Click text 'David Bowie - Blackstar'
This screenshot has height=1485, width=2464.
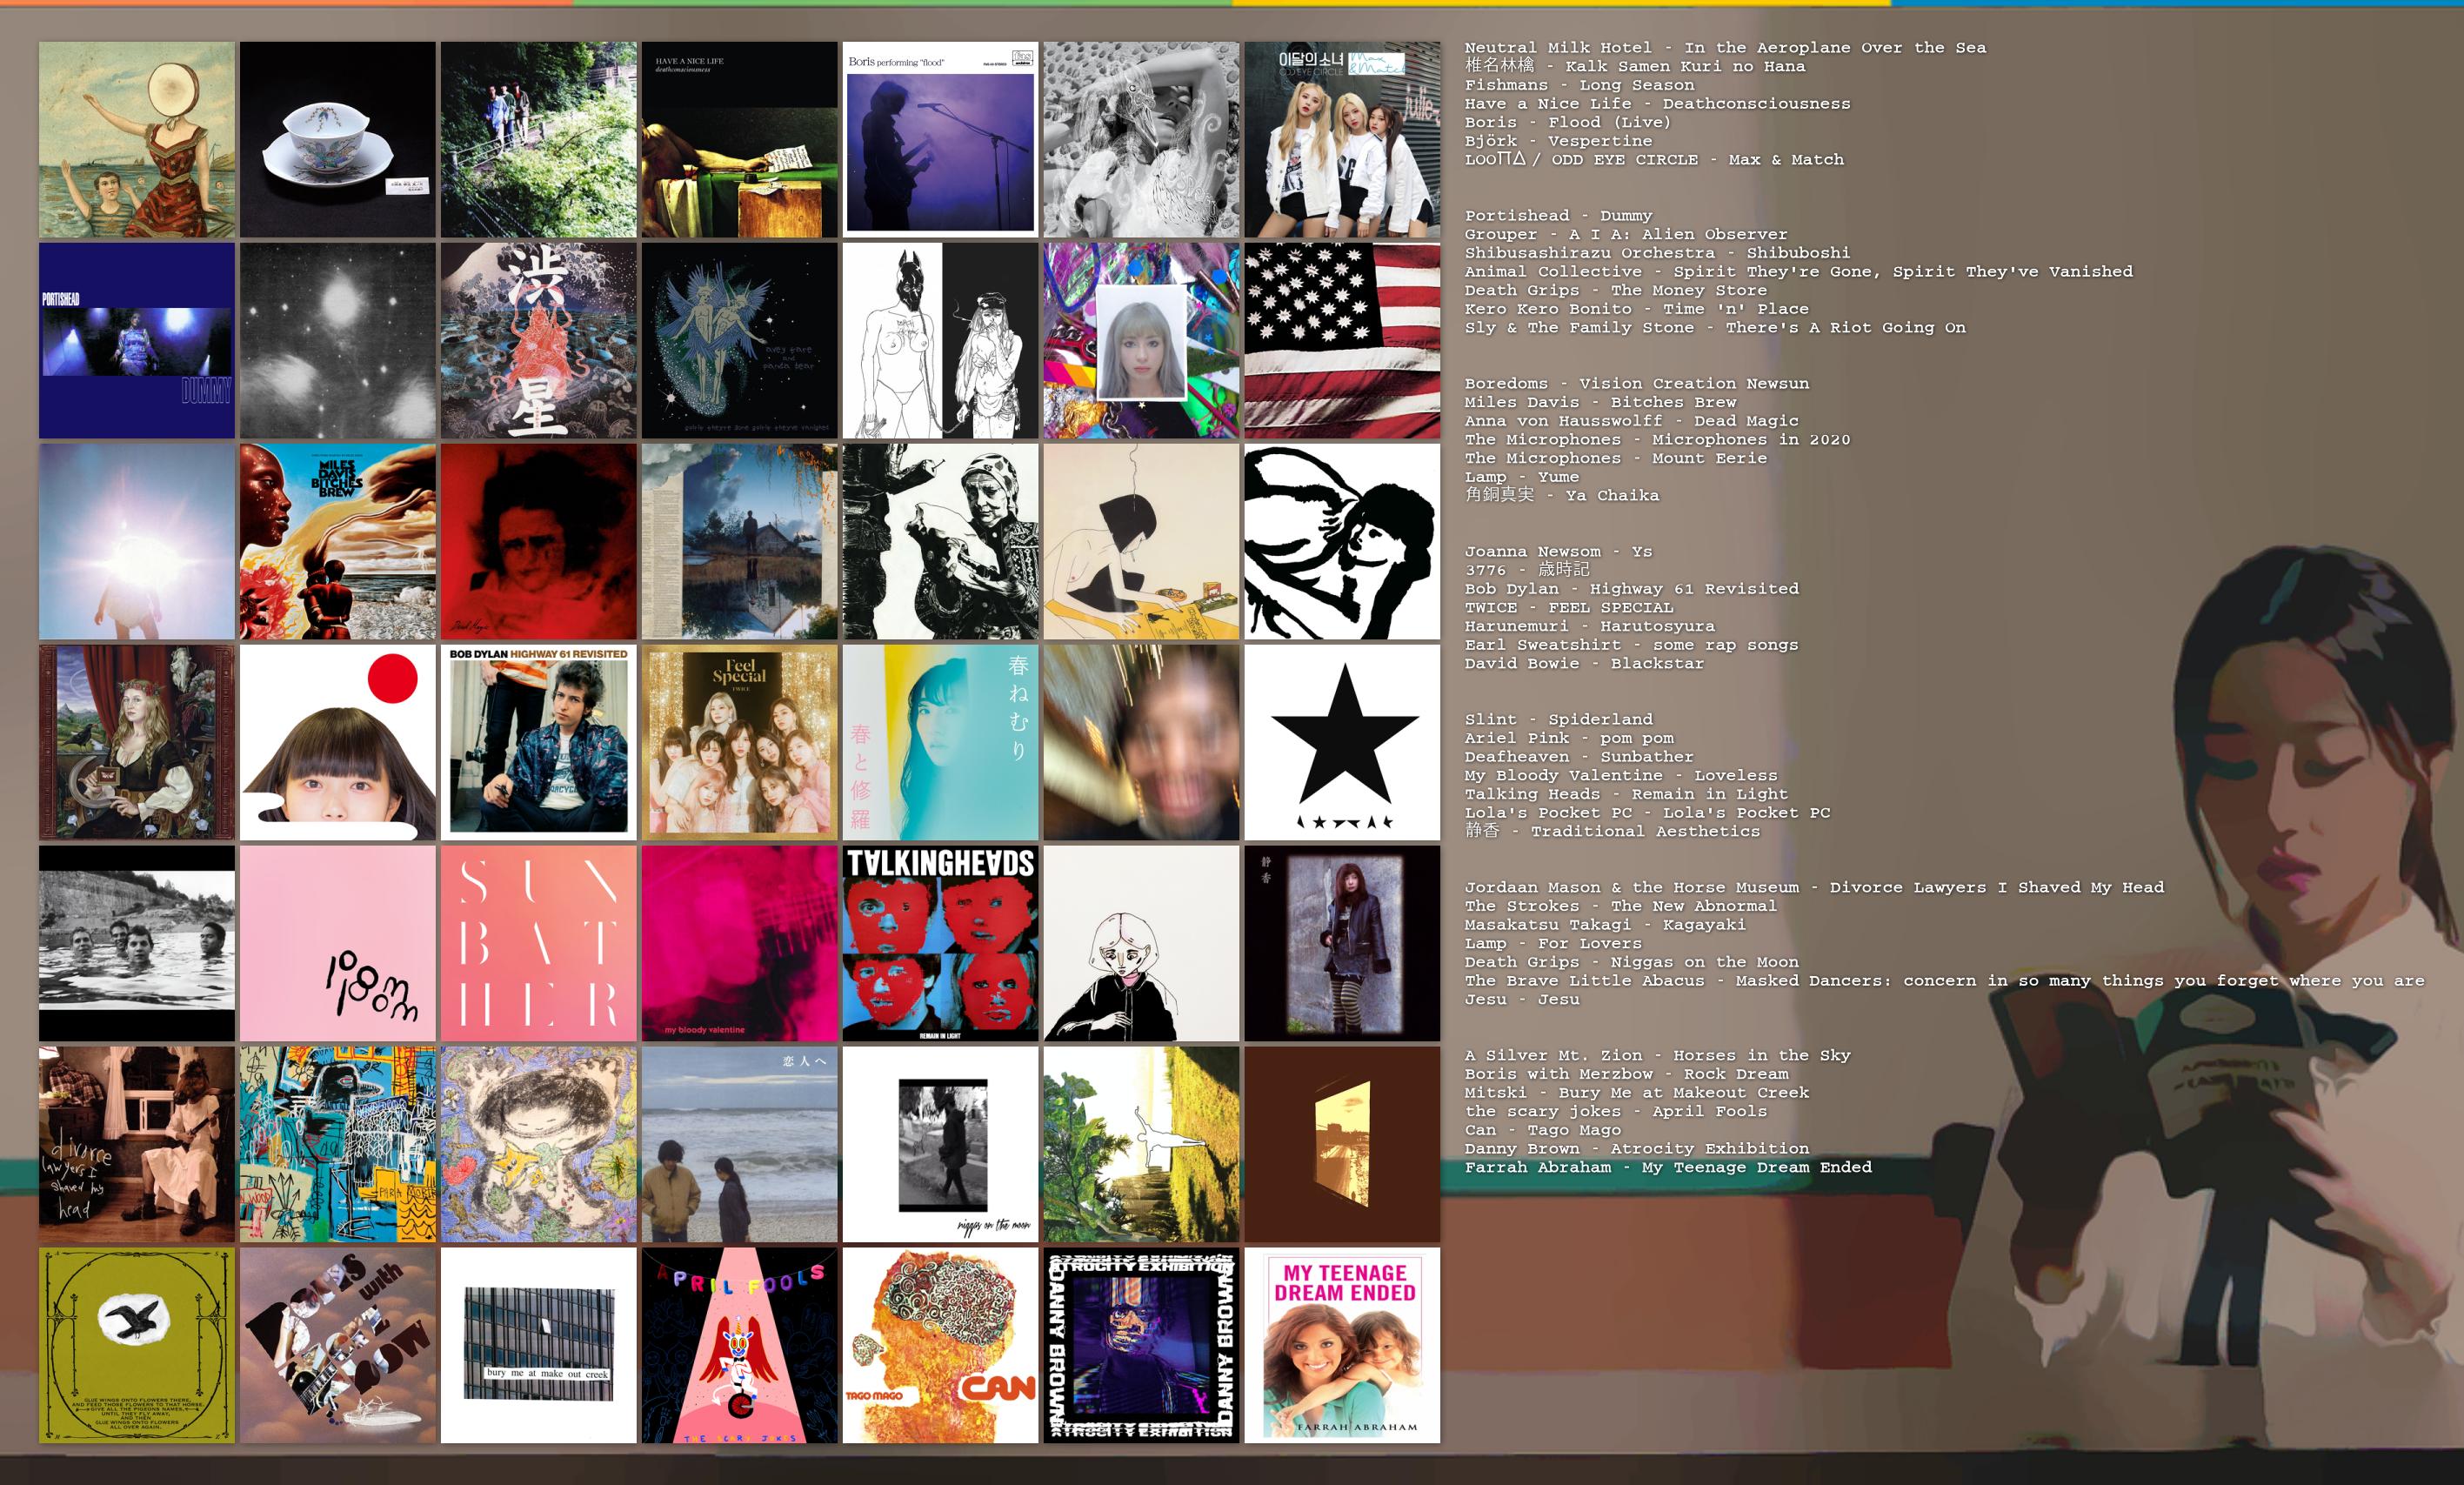[x=1584, y=664]
